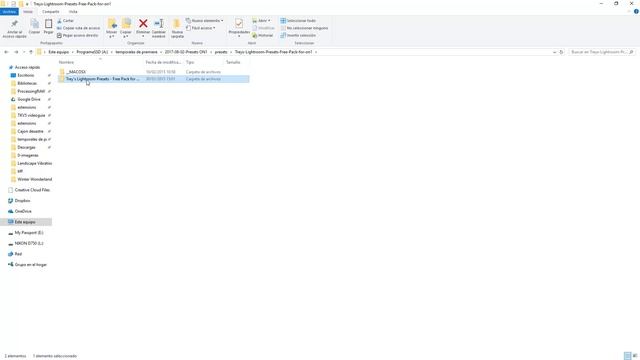
Task: Click the Tamaño column header
Action: coord(233,62)
